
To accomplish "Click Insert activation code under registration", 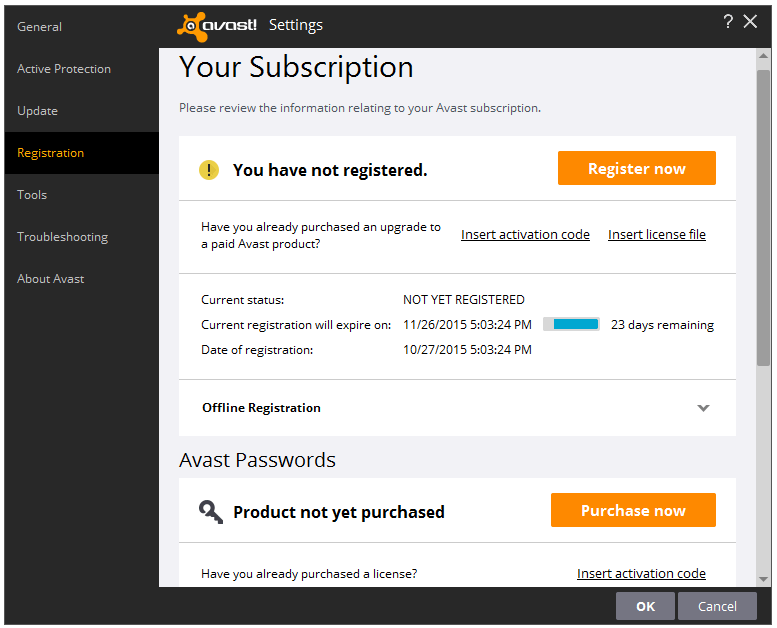I will (x=525, y=235).
